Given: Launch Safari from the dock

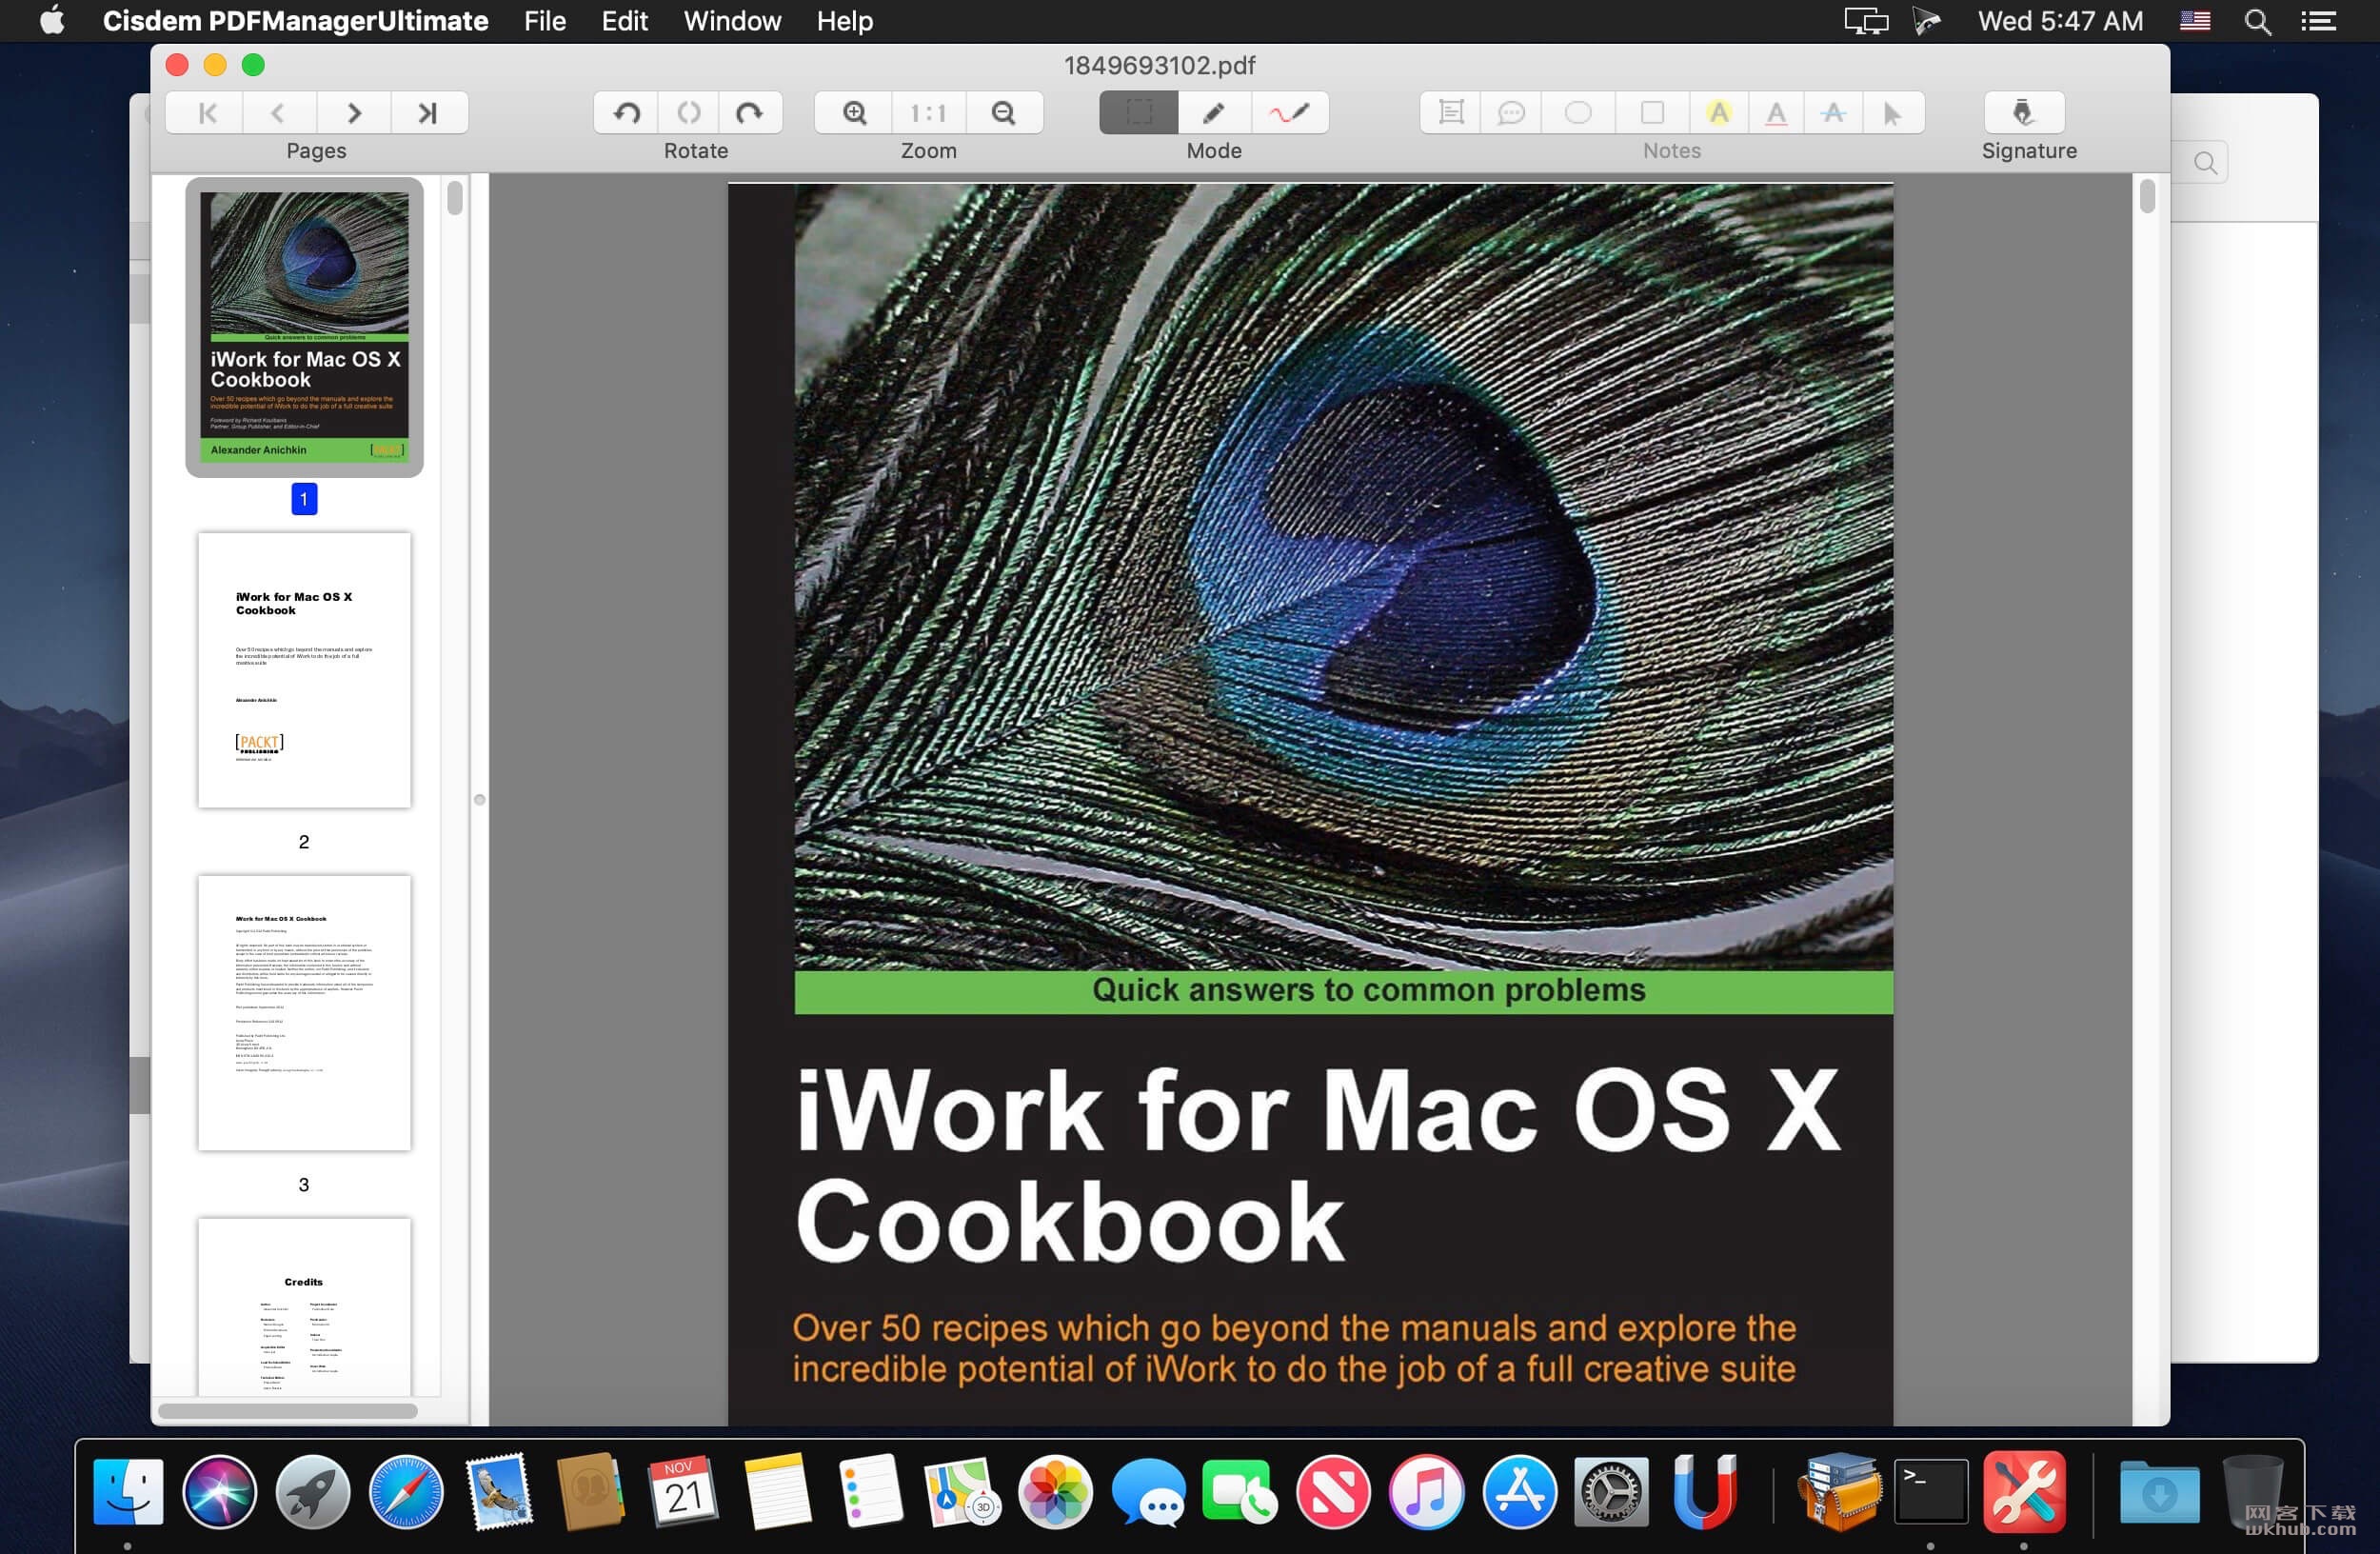Looking at the screenshot, I should coord(406,1492).
